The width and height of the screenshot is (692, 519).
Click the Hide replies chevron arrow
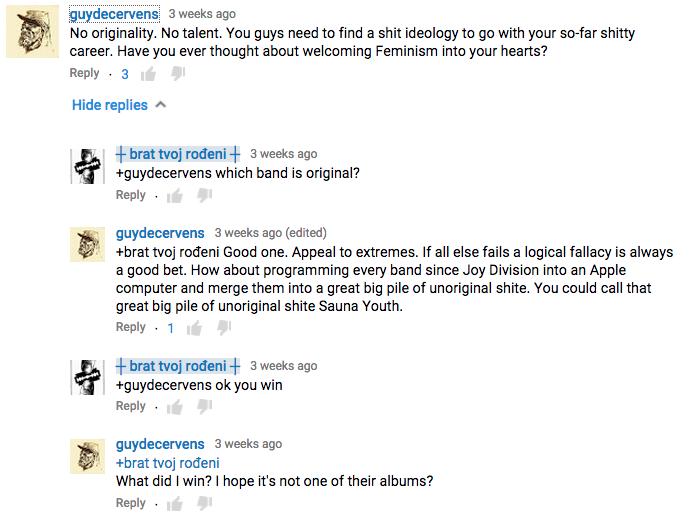tap(161, 105)
